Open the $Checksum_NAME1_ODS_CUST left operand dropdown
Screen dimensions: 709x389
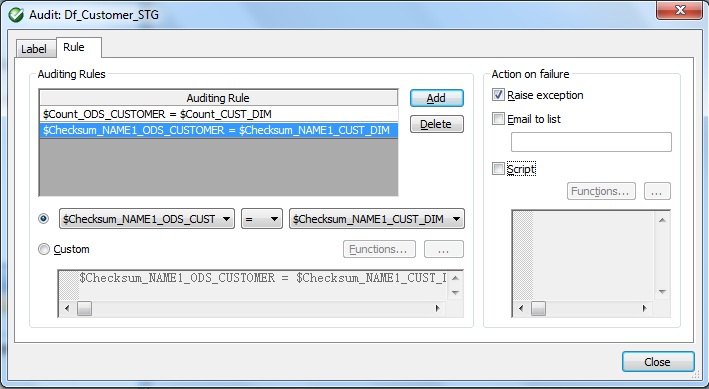[147, 219]
